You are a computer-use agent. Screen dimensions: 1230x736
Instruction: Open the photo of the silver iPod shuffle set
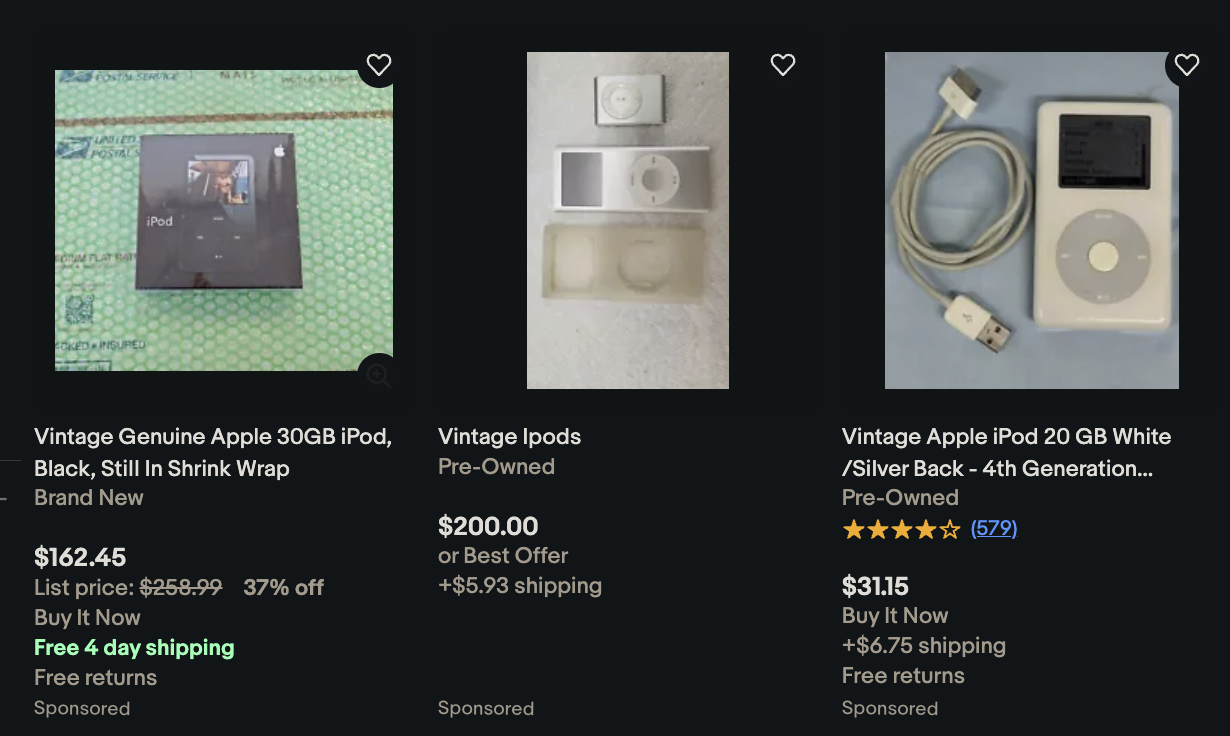click(627, 219)
